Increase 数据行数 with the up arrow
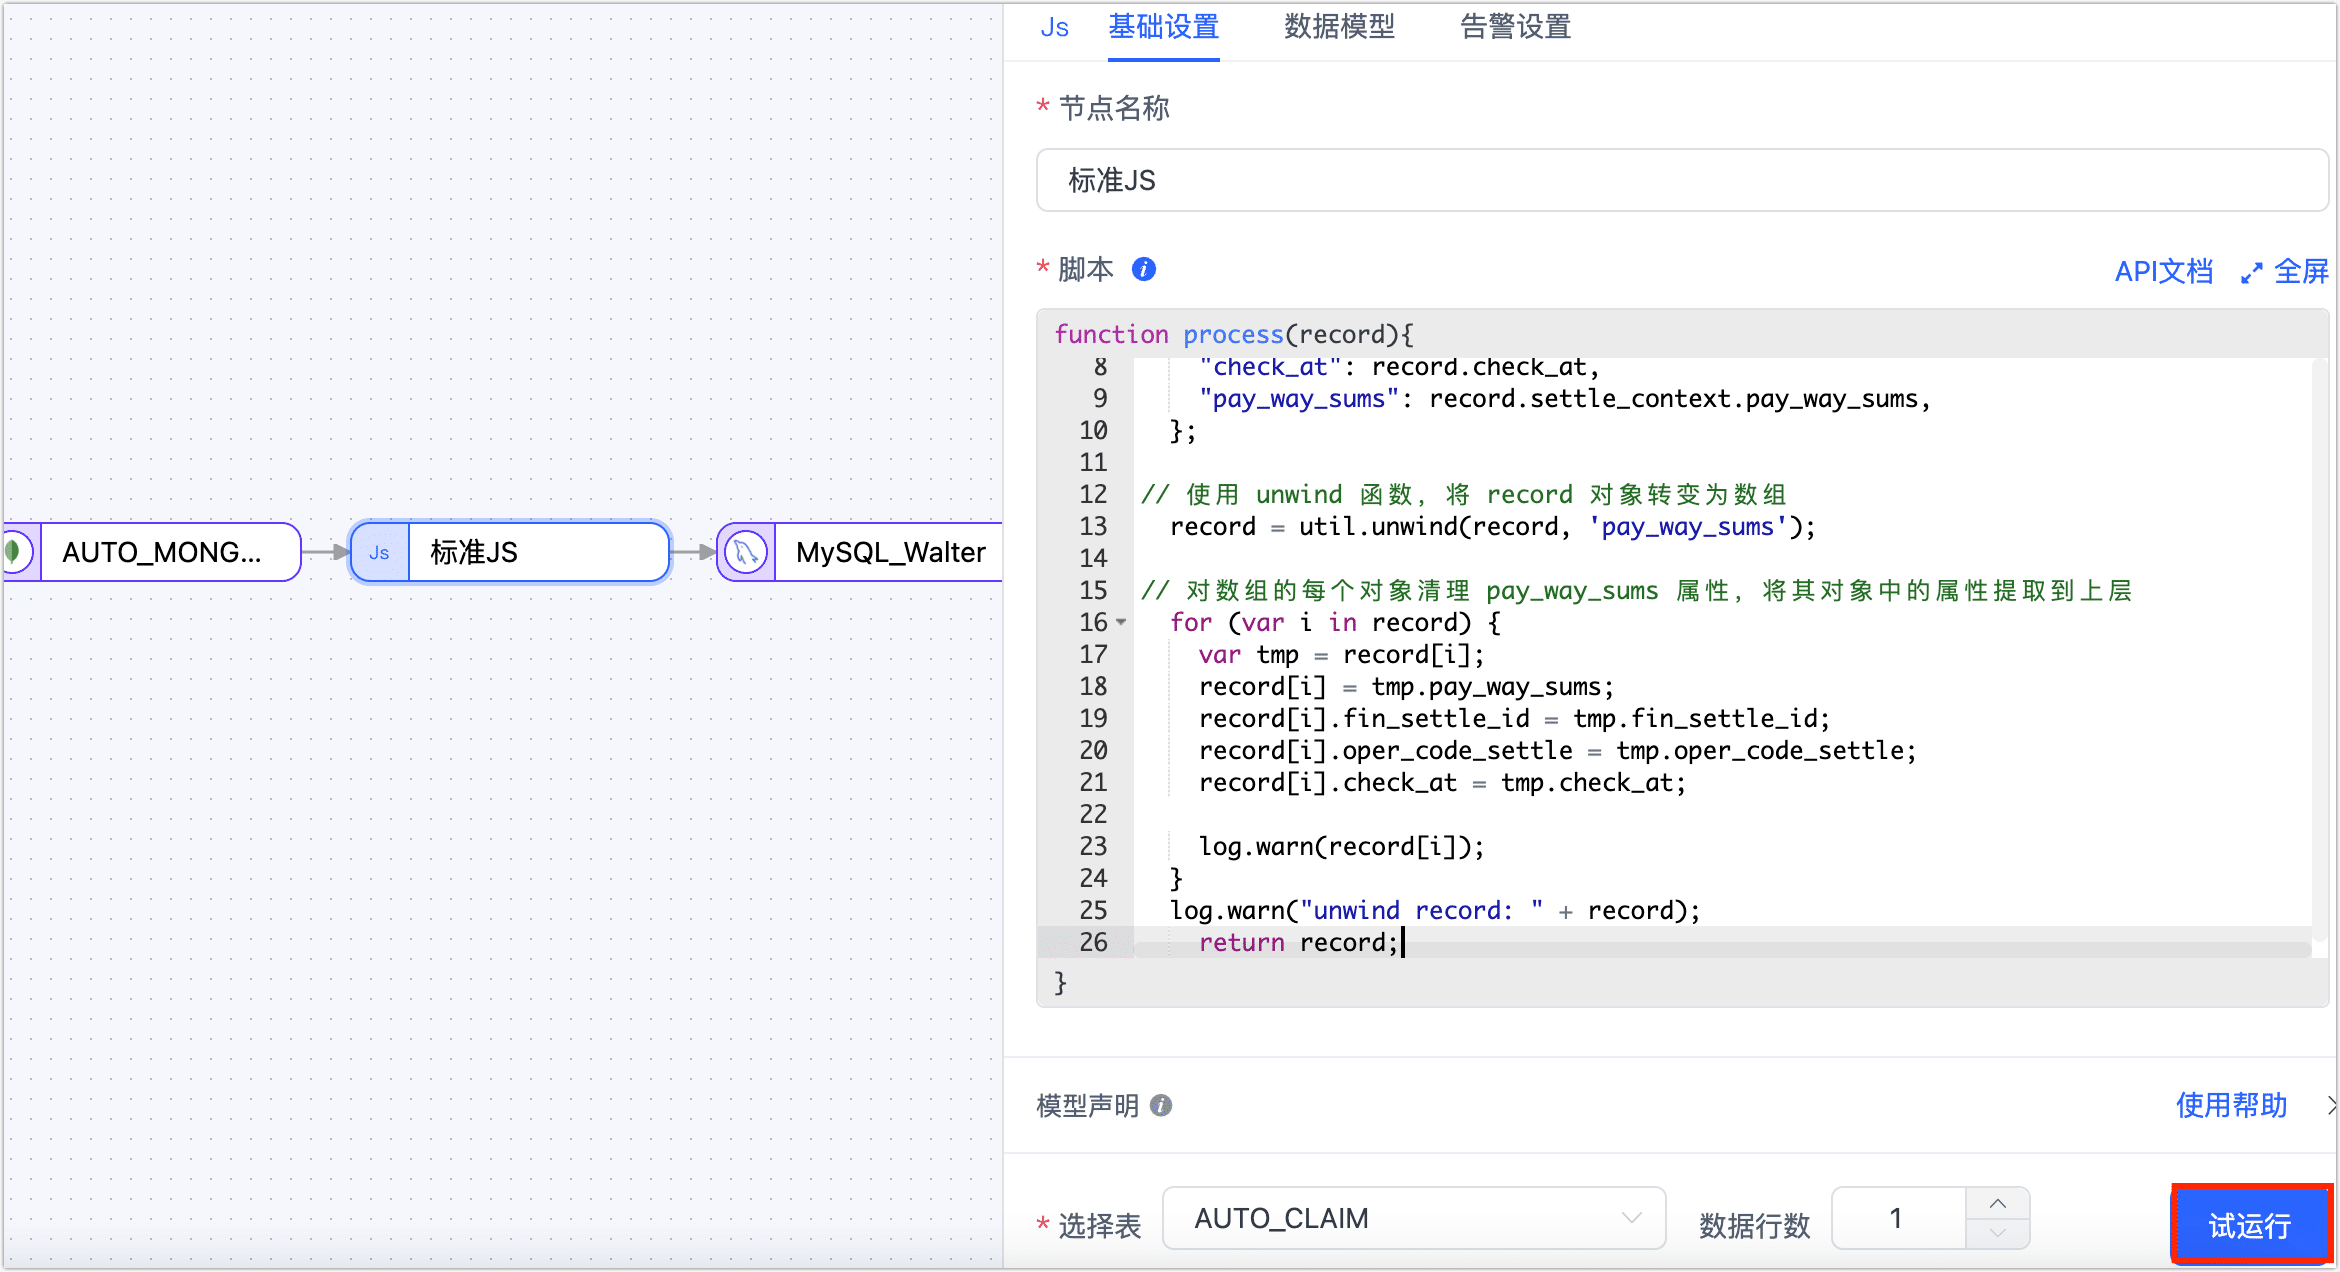This screenshot has width=2340, height=1272. tap(1997, 1203)
